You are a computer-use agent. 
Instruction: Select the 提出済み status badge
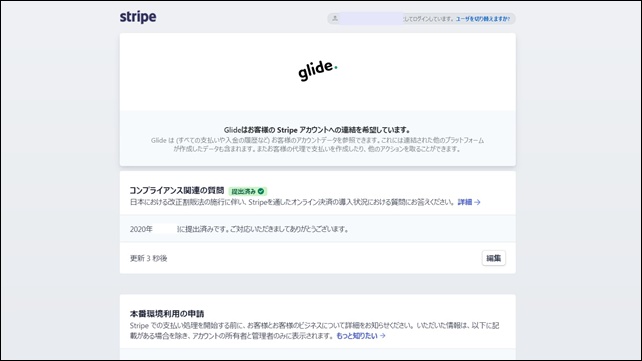[248, 191]
